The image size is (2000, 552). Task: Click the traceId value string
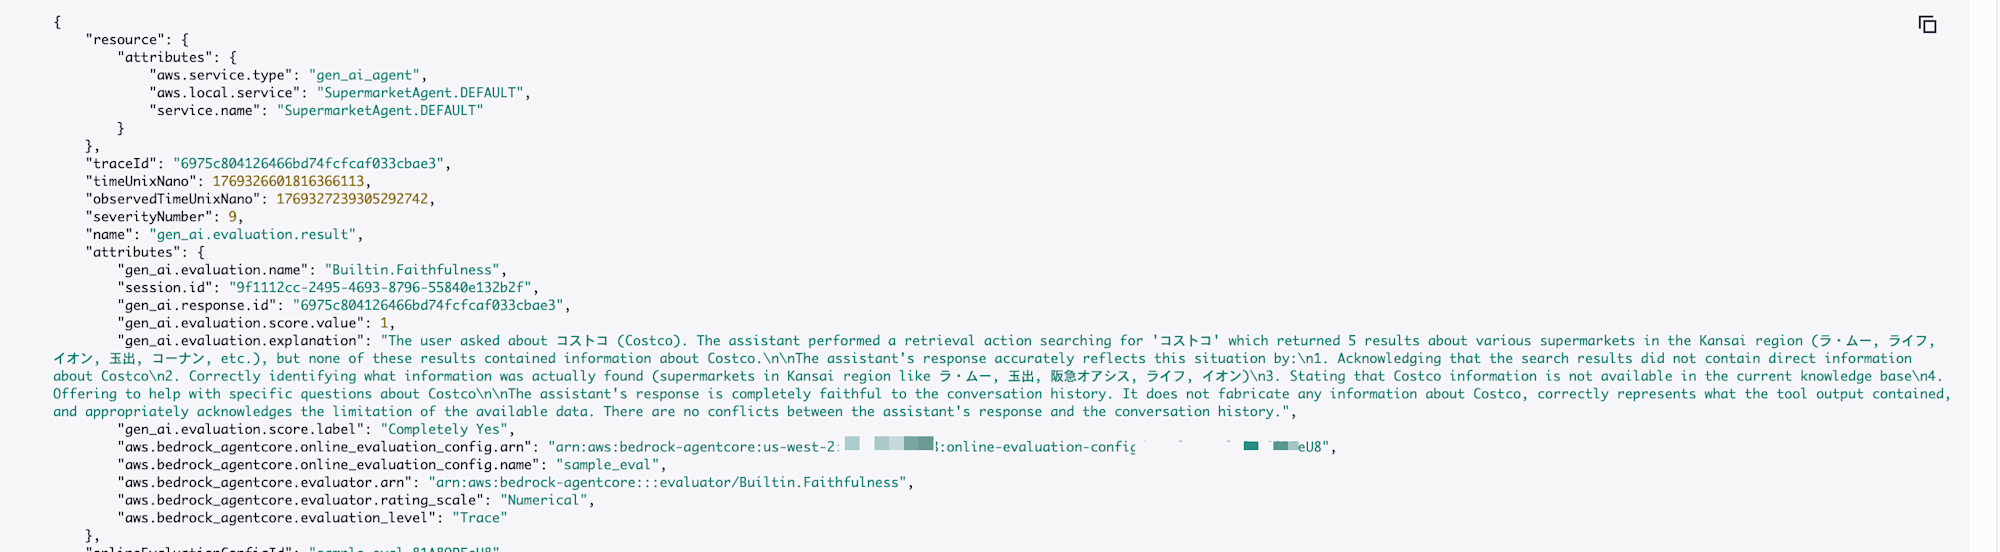point(310,163)
